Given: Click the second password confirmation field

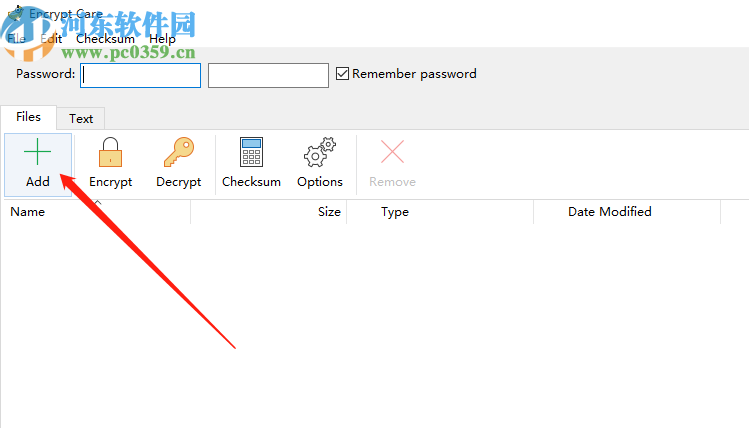Looking at the screenshot, I should pyautogui.click(x=268, y=75).
